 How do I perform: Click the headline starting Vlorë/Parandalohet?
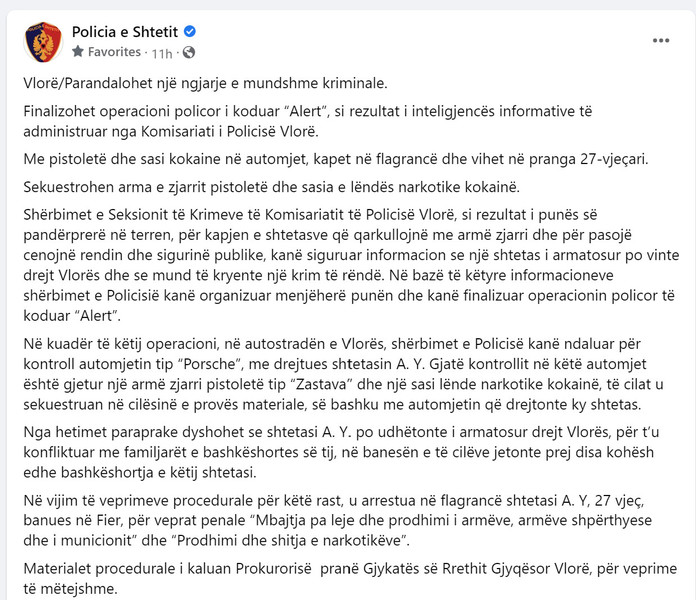206,83
